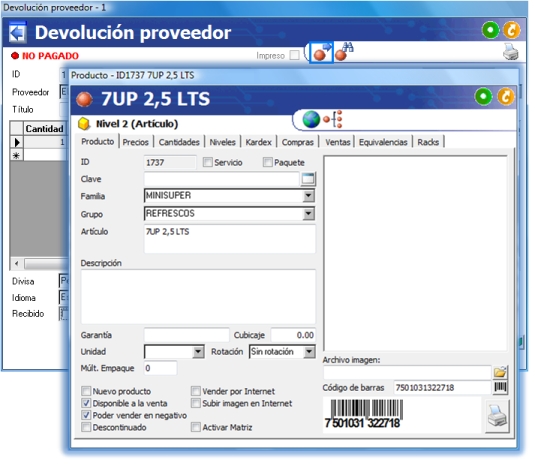Open the product levels tree icon
This screenshot has width=535, height=466.
click(333, 119)
